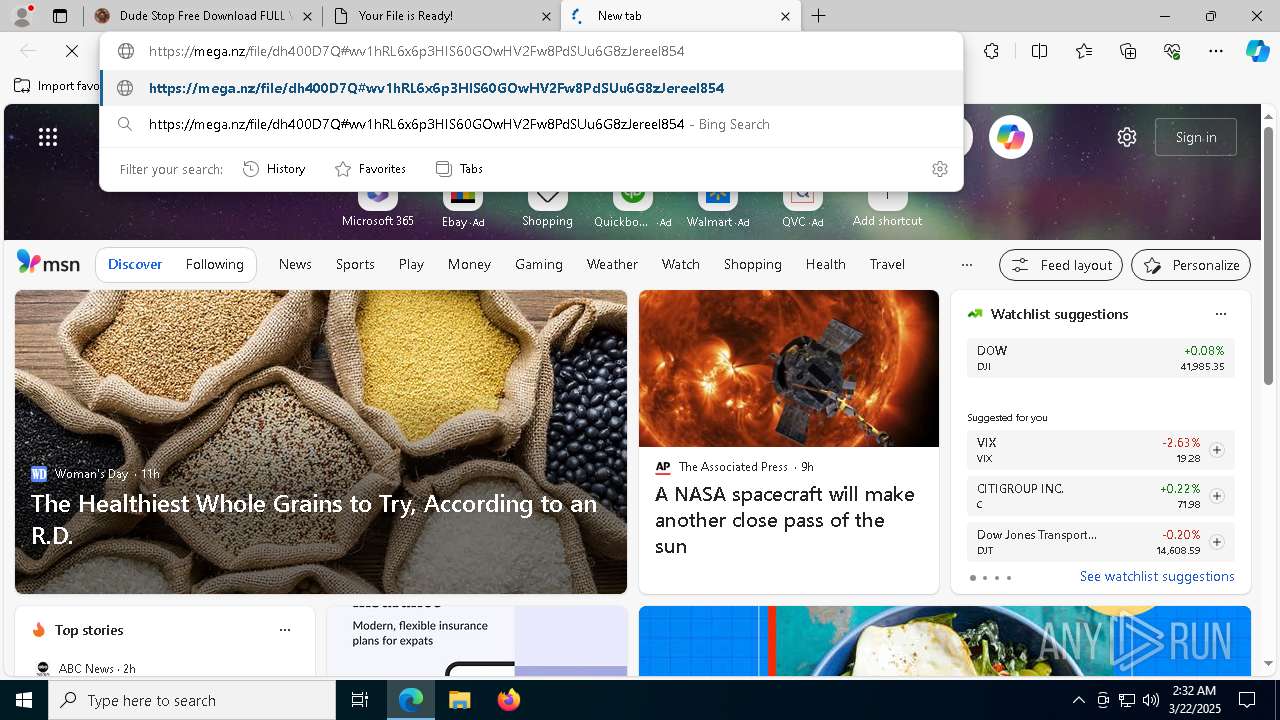Viewport: 1280px width, 720px height.
Task: Open notifications center icon
Action: pos(1247,700)
